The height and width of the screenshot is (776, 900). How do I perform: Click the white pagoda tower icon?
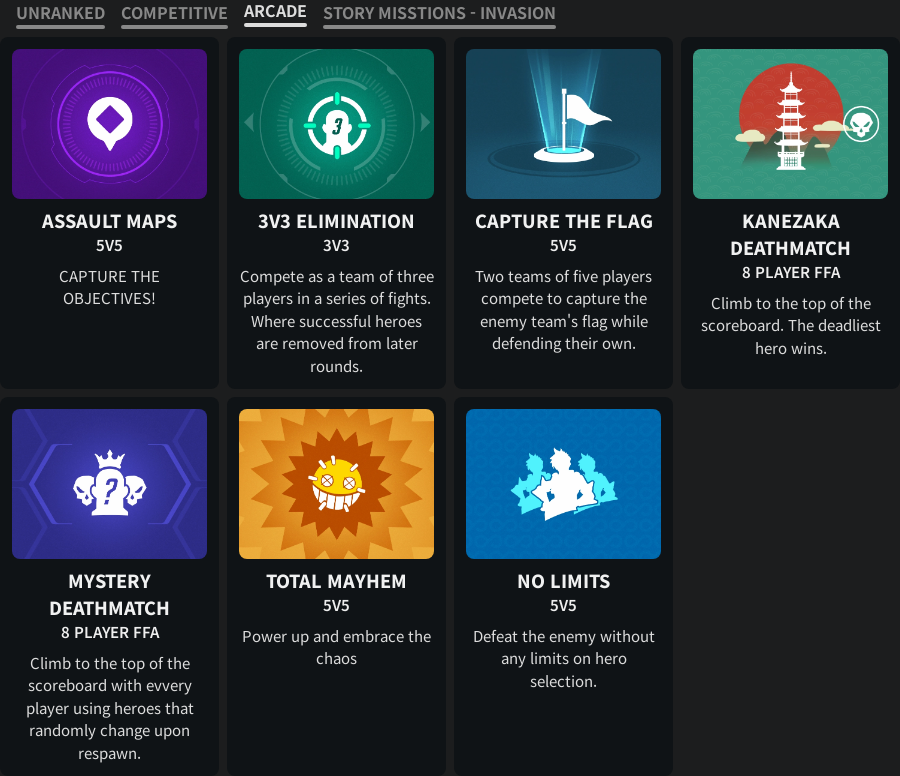[791, 121]
